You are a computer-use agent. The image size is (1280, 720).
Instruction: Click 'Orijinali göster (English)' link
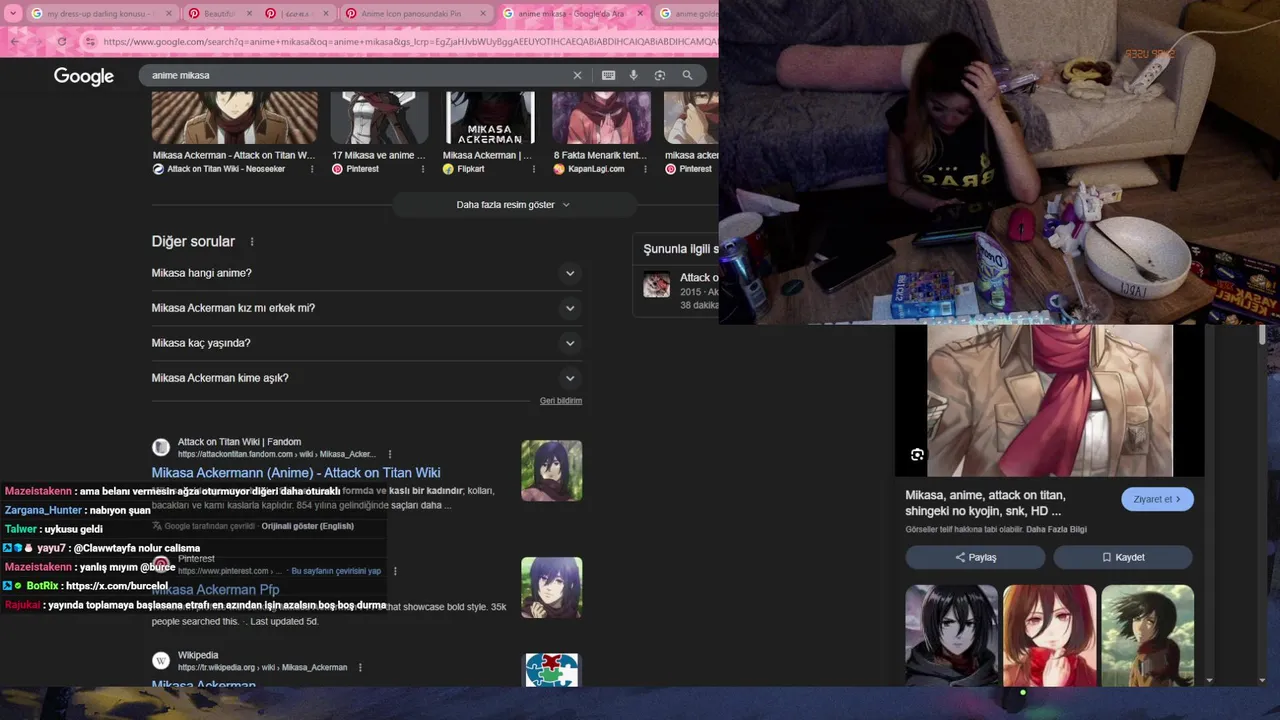click(x=307, y=526)
